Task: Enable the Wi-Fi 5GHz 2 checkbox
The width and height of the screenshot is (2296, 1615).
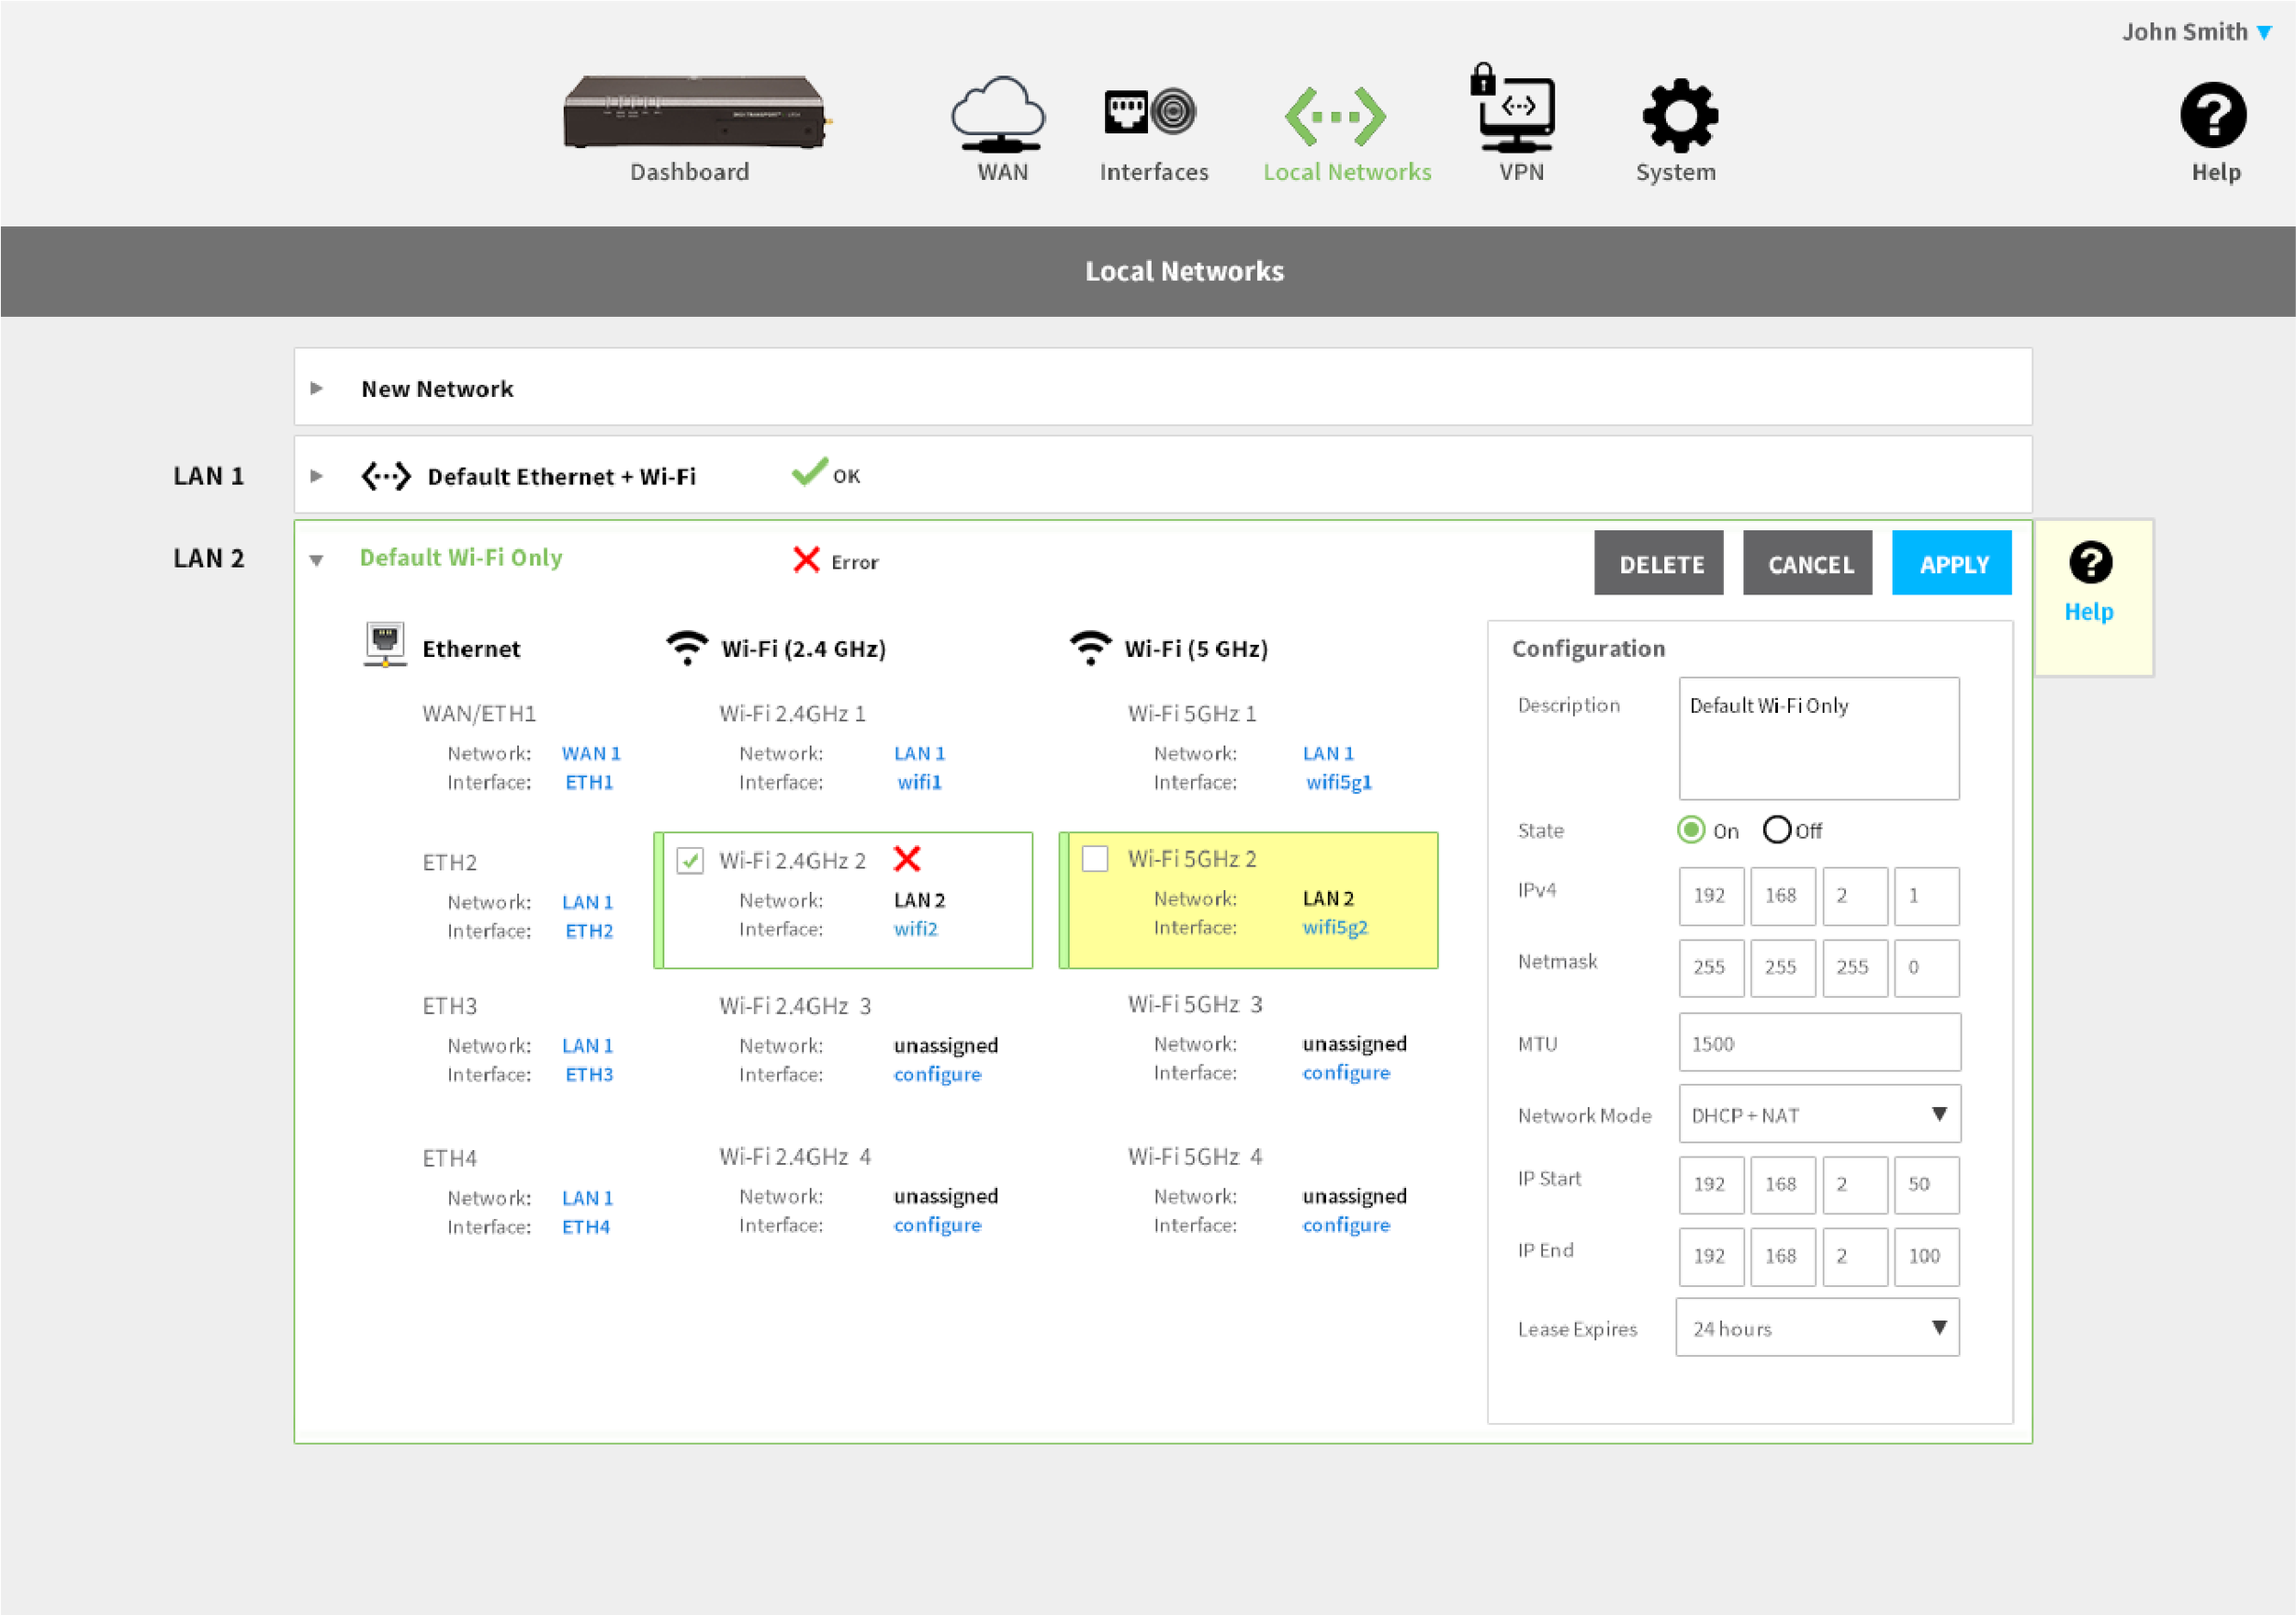Action: pyautogui.click(x=1096, y=858)
